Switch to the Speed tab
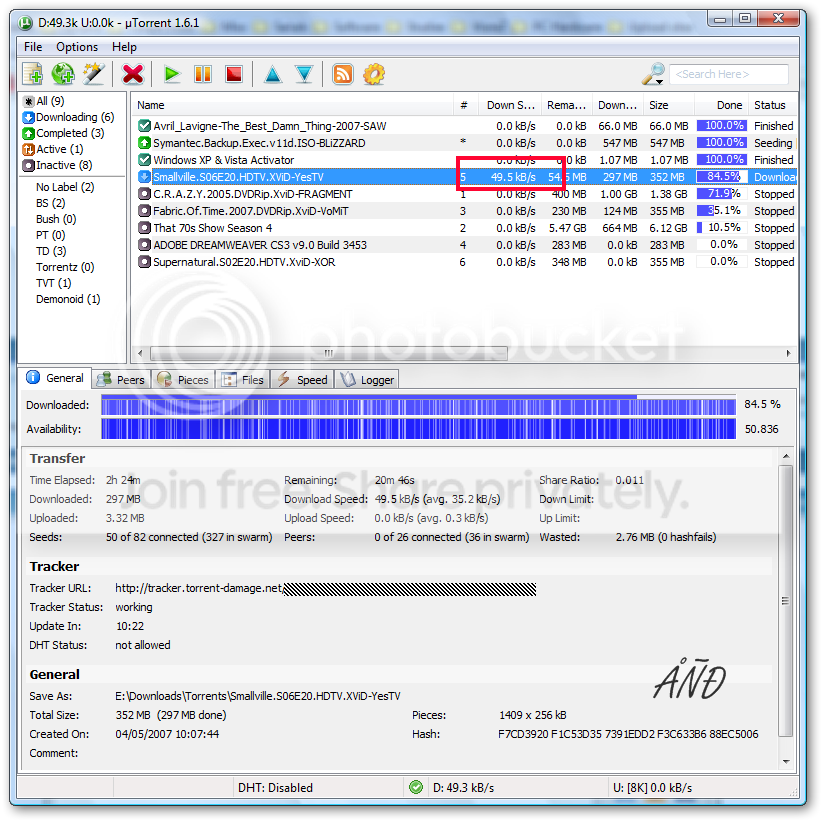Screen dimensions: 821x820 pyautogui.click(x=303, y=380)
